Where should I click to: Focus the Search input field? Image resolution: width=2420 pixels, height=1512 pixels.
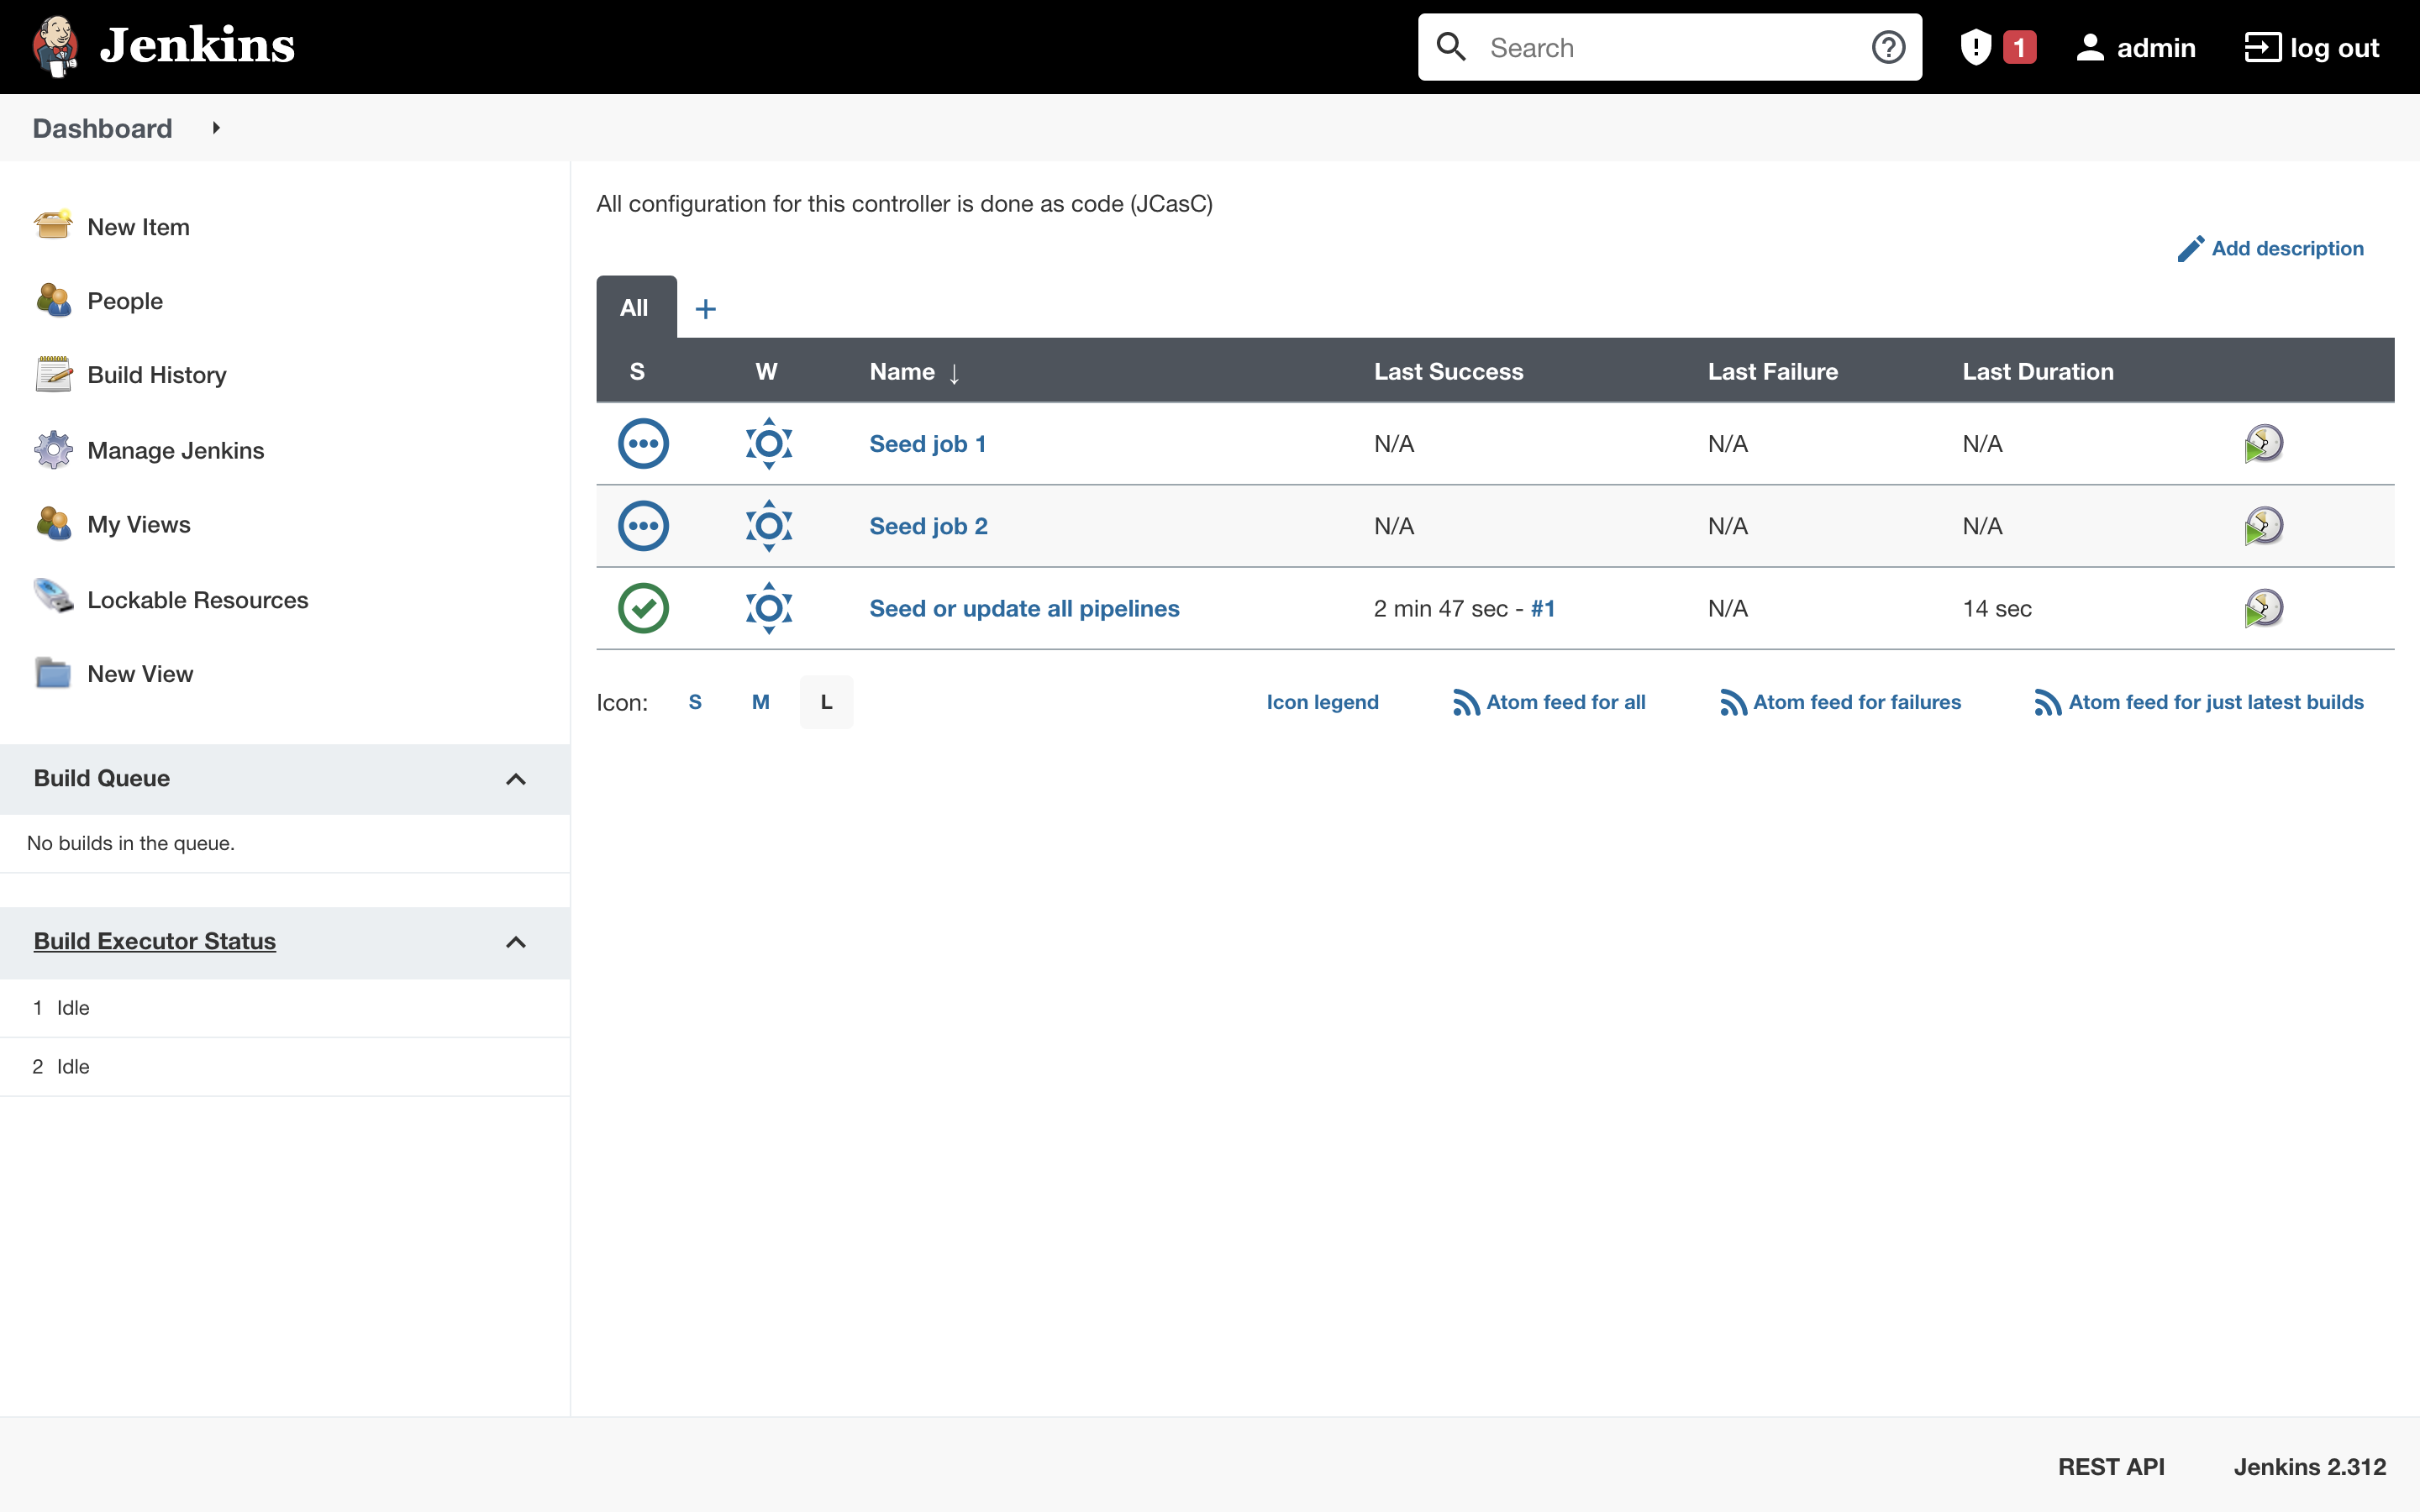1670,47
